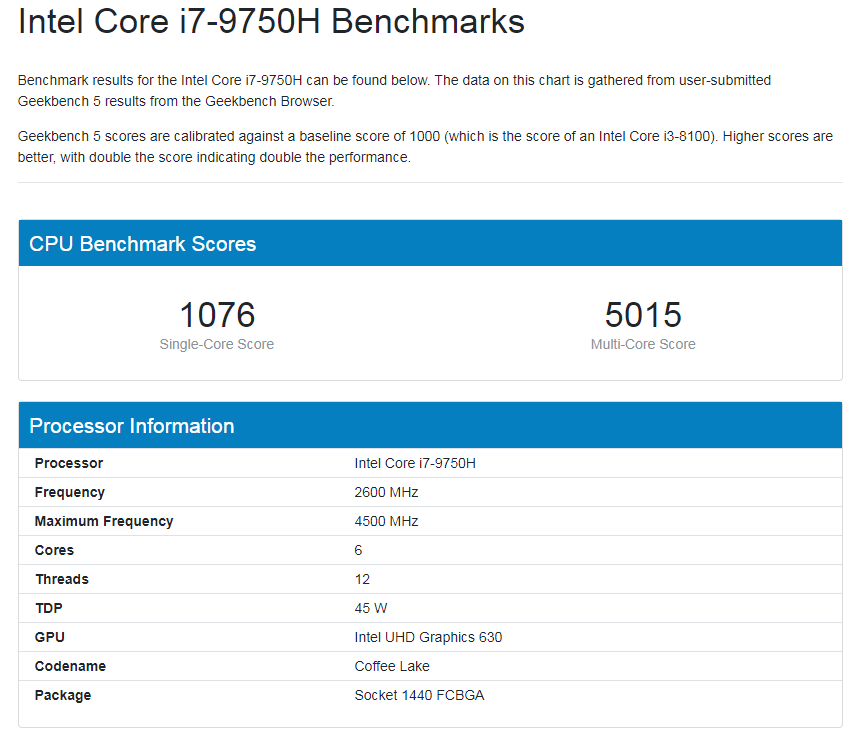Click the Single-Core Score label
Image resolution: width=857 pixels, height=738 pixels.
216,344
